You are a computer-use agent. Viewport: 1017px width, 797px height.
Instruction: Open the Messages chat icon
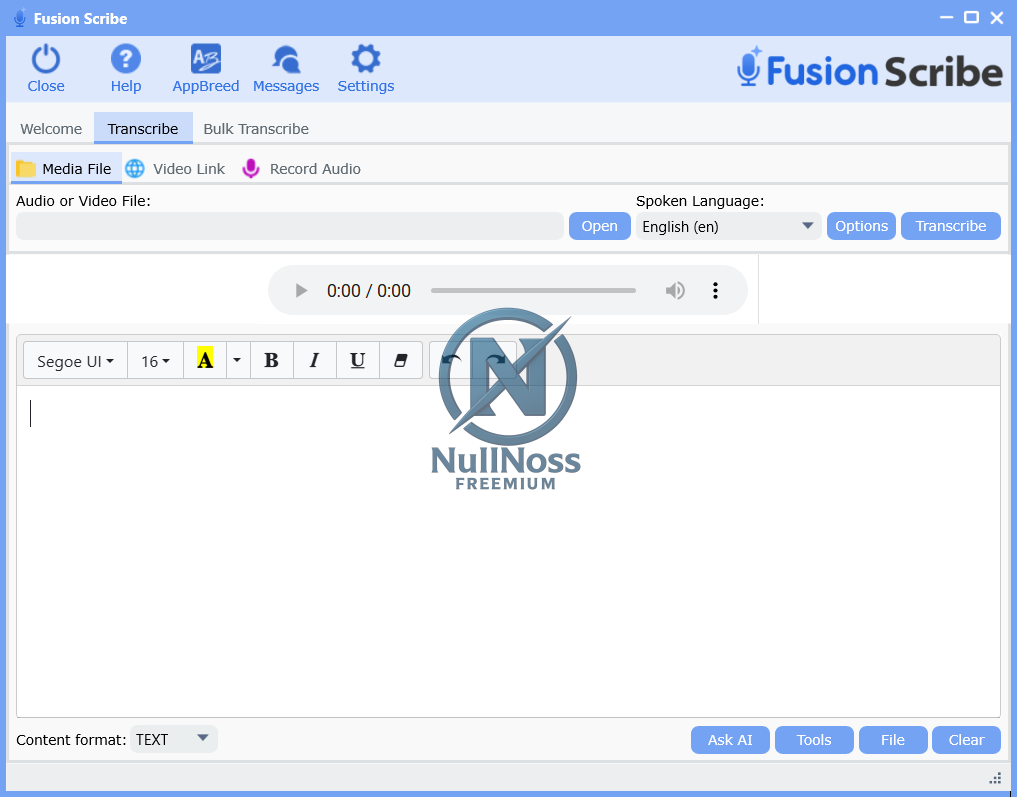click(x=286, y=60)
